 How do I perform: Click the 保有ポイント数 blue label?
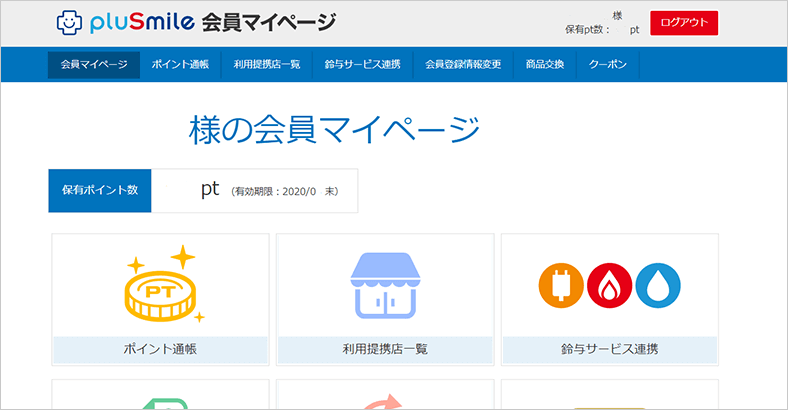(x=100, y=190)
